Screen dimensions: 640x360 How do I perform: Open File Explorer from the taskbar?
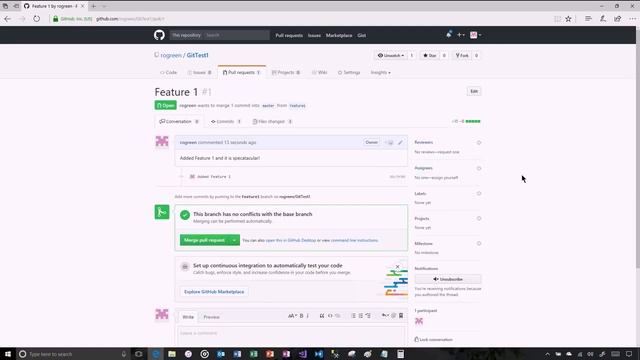tap(172, 354)
